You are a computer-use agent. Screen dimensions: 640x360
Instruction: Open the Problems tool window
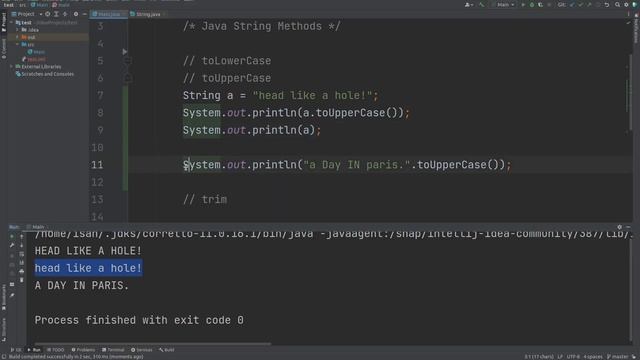(x=83, y=350)
